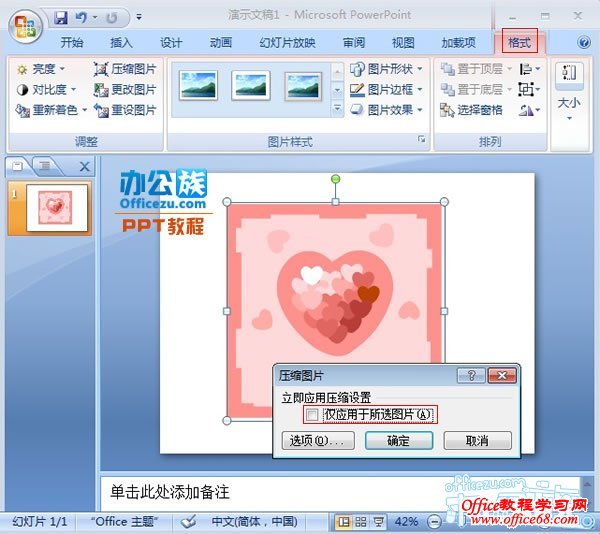This screenshot has height=534, width=600.
Task: Click the notes area 单击此处添加备注
Action: pyautogui.click(x=170, y=492)
